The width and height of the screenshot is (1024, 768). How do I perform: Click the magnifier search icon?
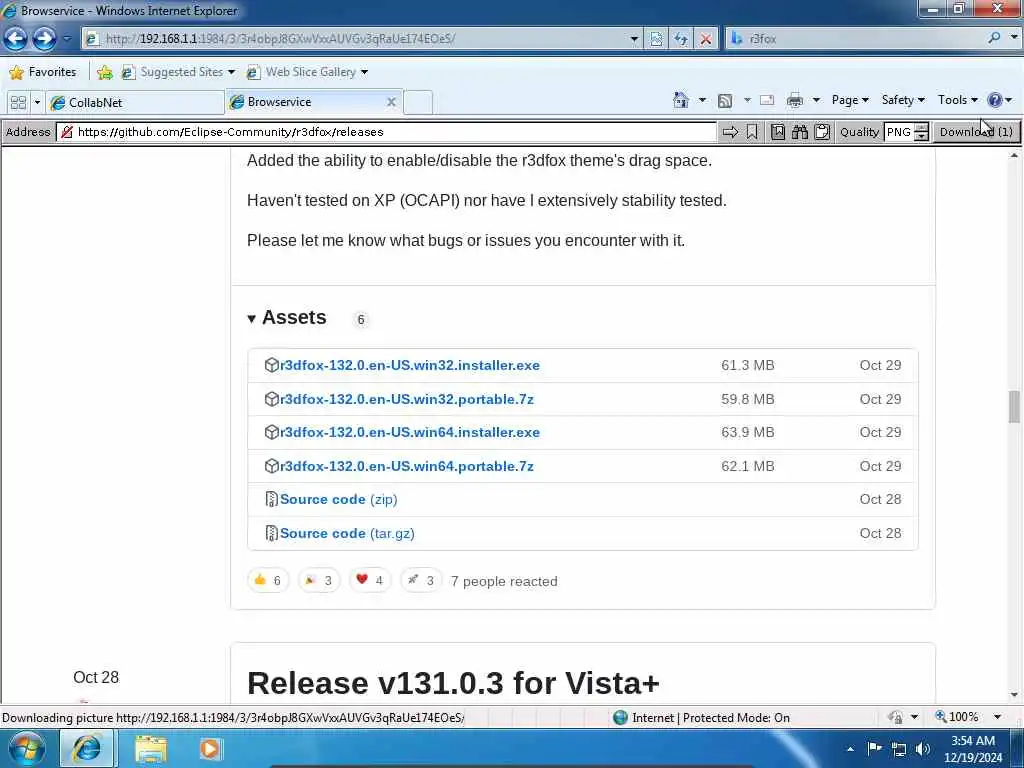tap(994, 38)
